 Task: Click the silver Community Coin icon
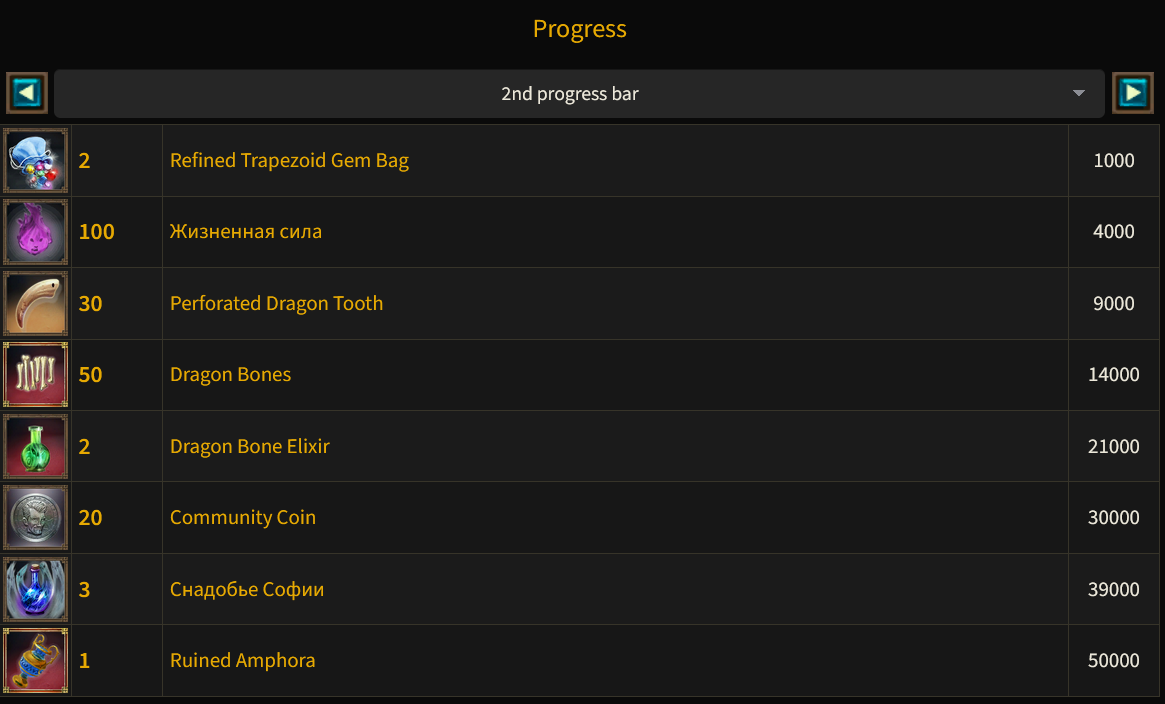coord(36,518)
